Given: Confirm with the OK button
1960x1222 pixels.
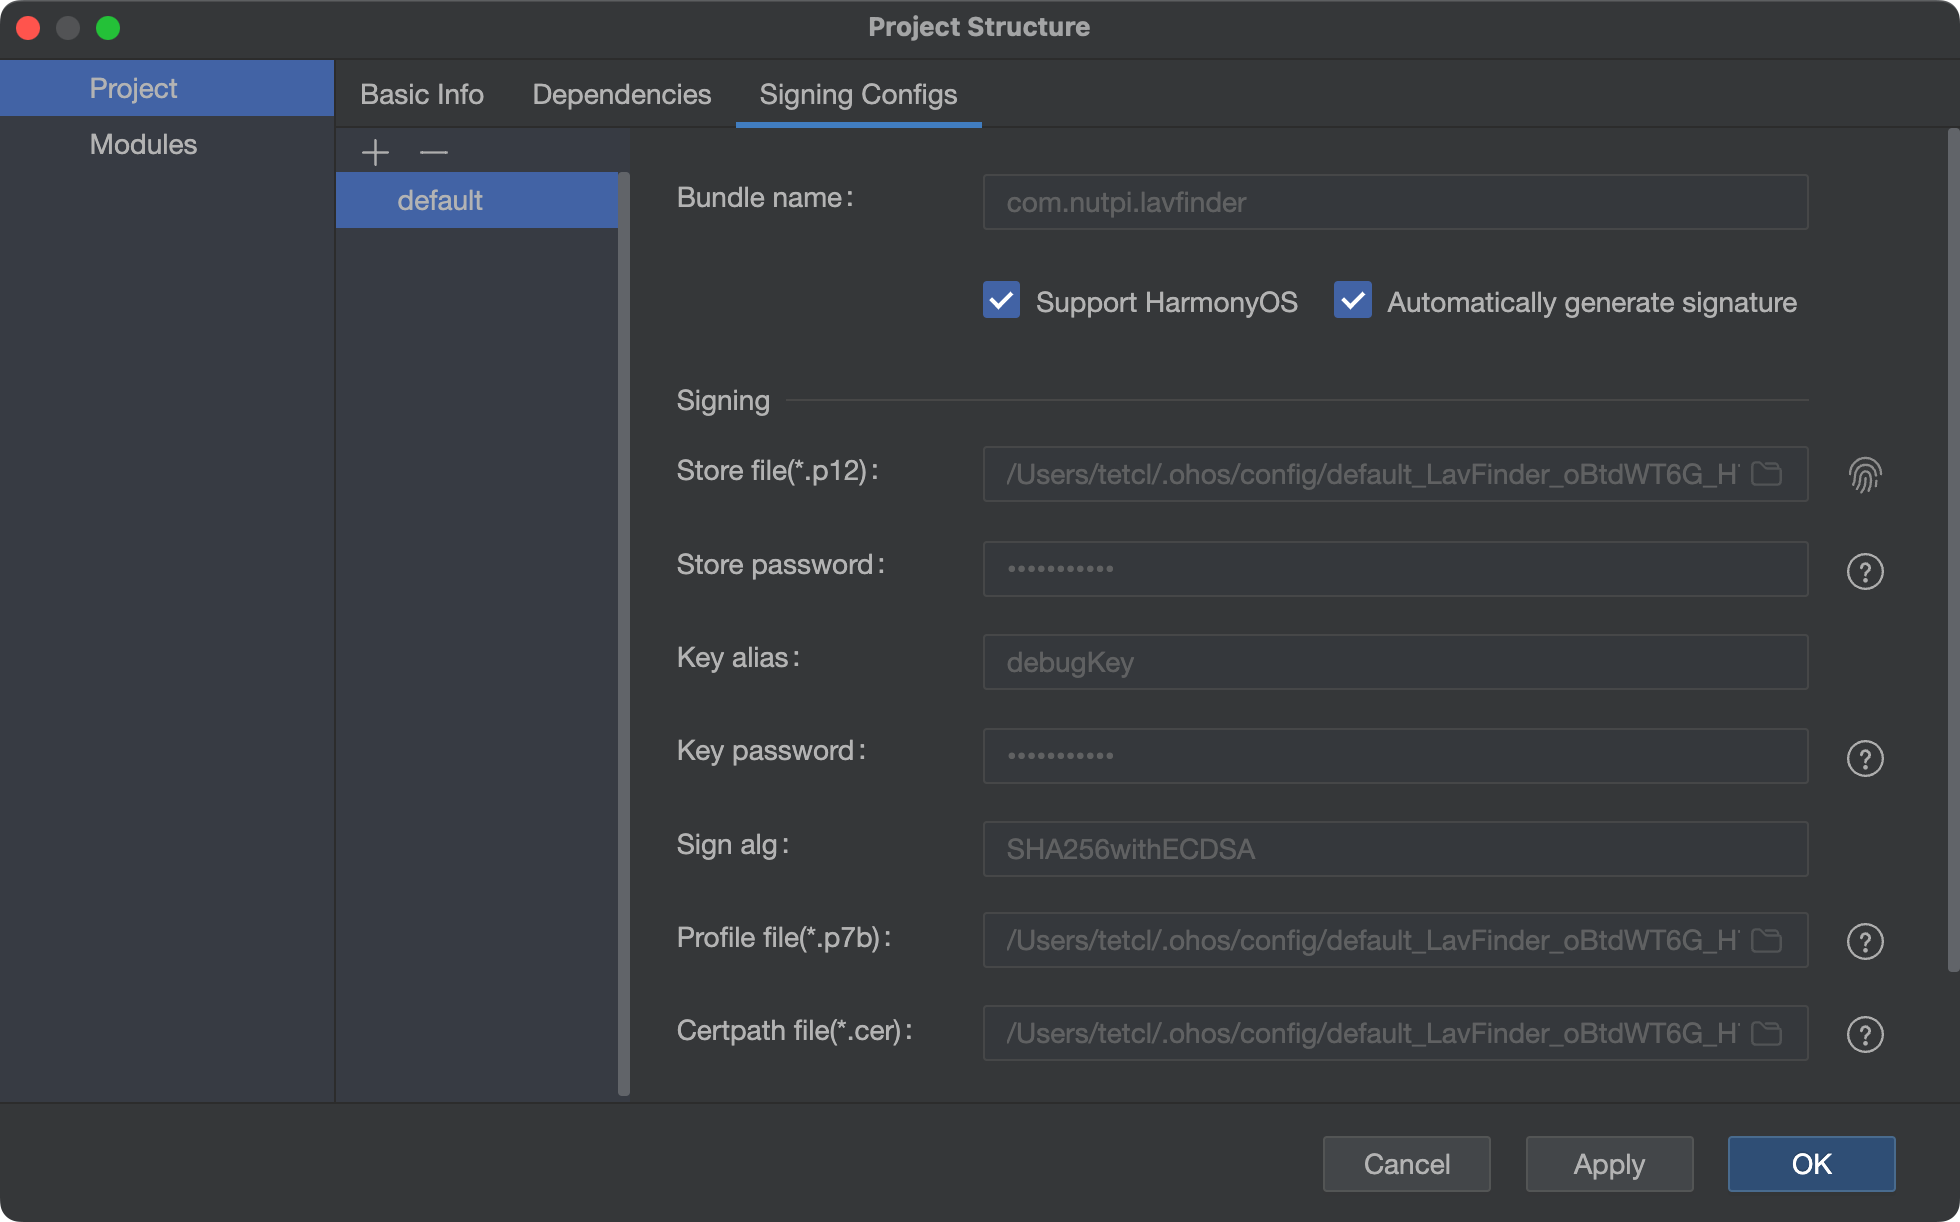Looking at the screenshot, I should click(1811, 1164).
